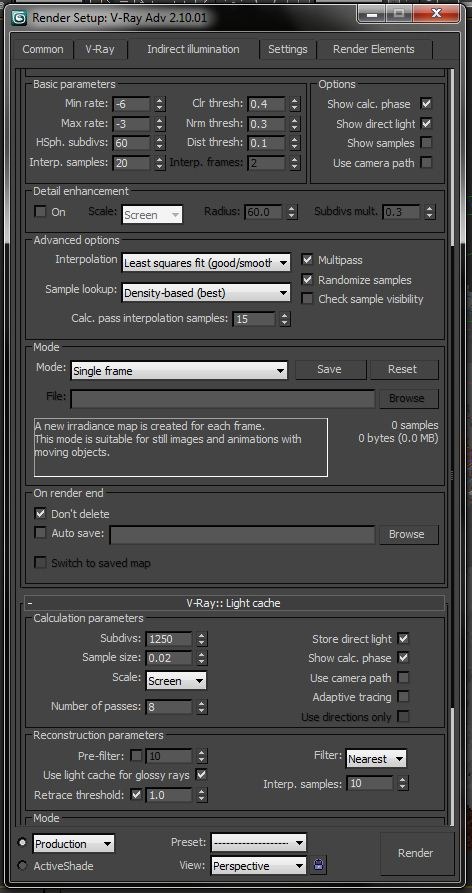The width and height of the screenshot is (472, 893).
Task: Turn On Detail enhancement checkbox
Action: pos(40,212)
